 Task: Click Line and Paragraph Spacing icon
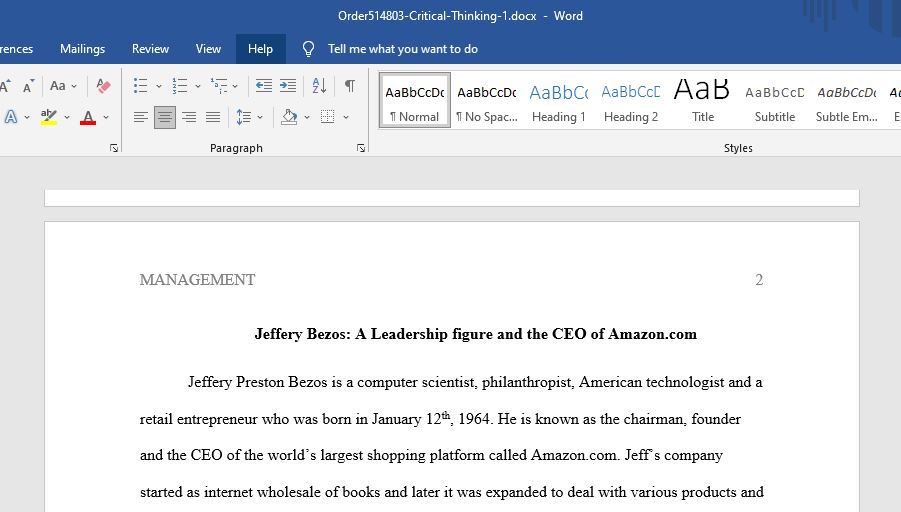(244, 117)
